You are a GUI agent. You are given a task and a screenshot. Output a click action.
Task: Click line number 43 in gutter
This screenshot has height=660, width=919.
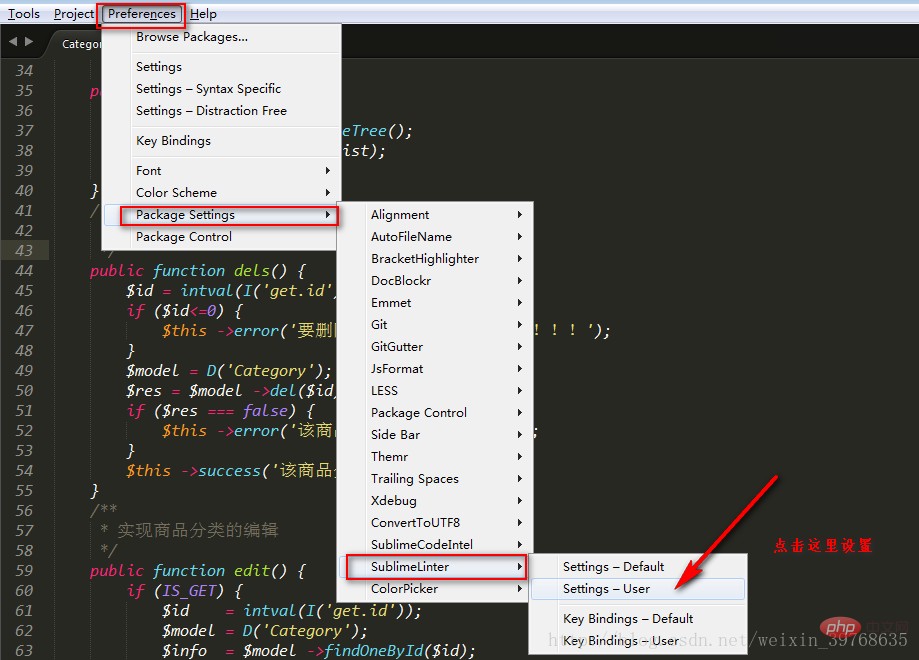[x=24, y=251]
